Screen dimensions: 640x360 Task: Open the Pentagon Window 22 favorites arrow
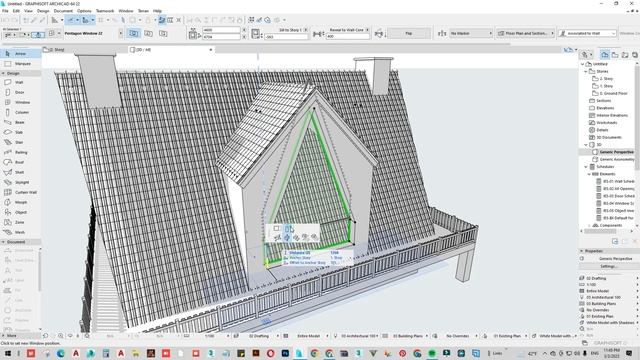(120, 33)
